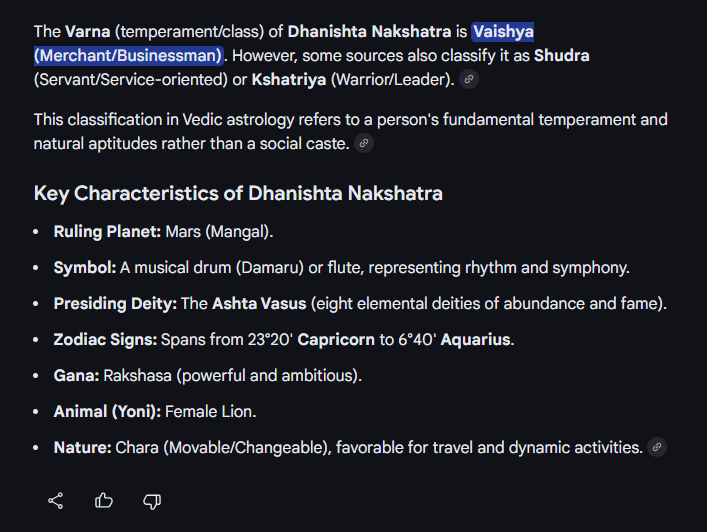The width and height of the screenshot is (707, 532).
Task: Open source link after 'dynamic activities'
Action: tap(656, 448)
